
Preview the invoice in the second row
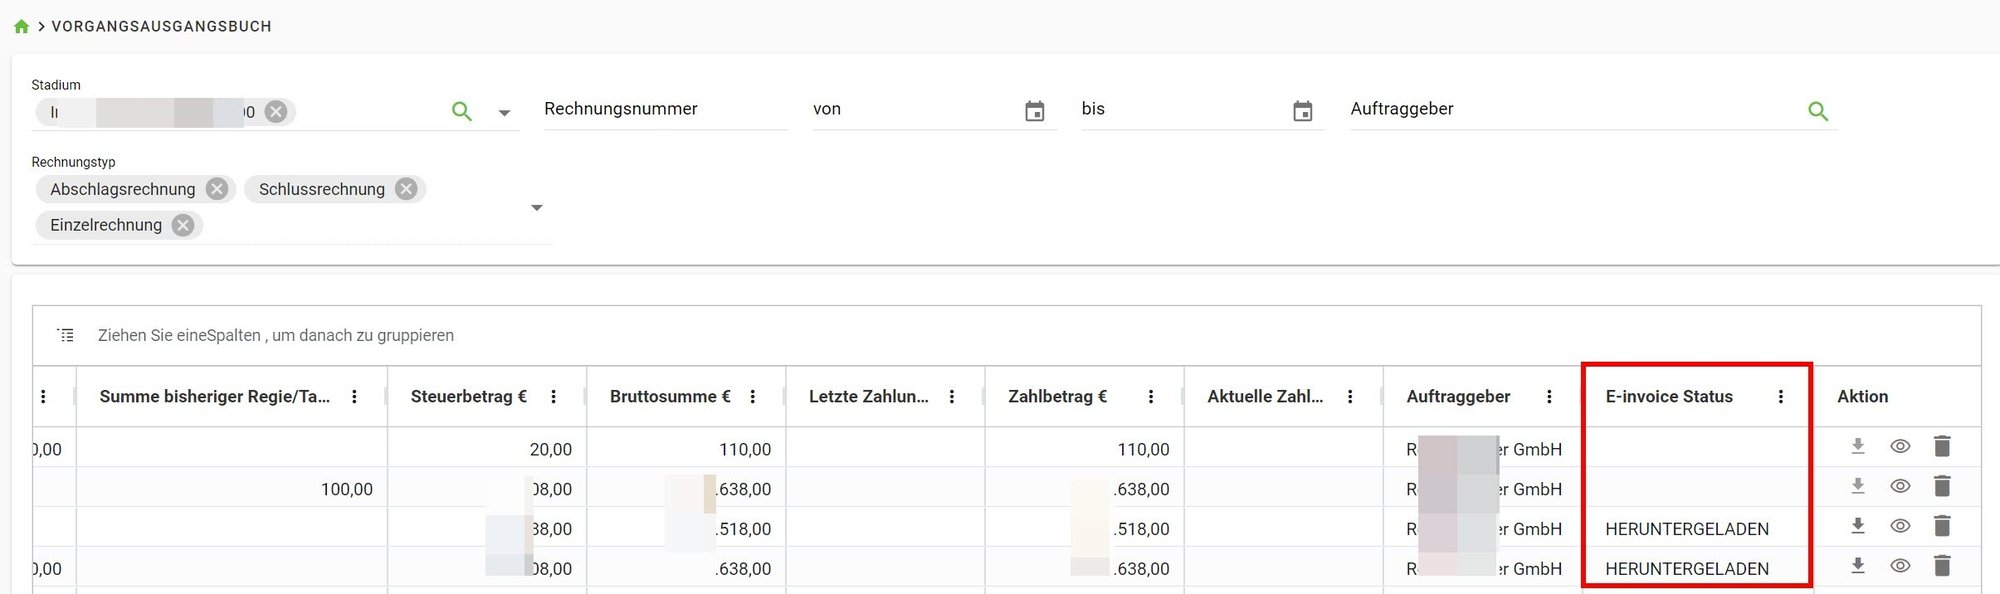coord(1900,486)
